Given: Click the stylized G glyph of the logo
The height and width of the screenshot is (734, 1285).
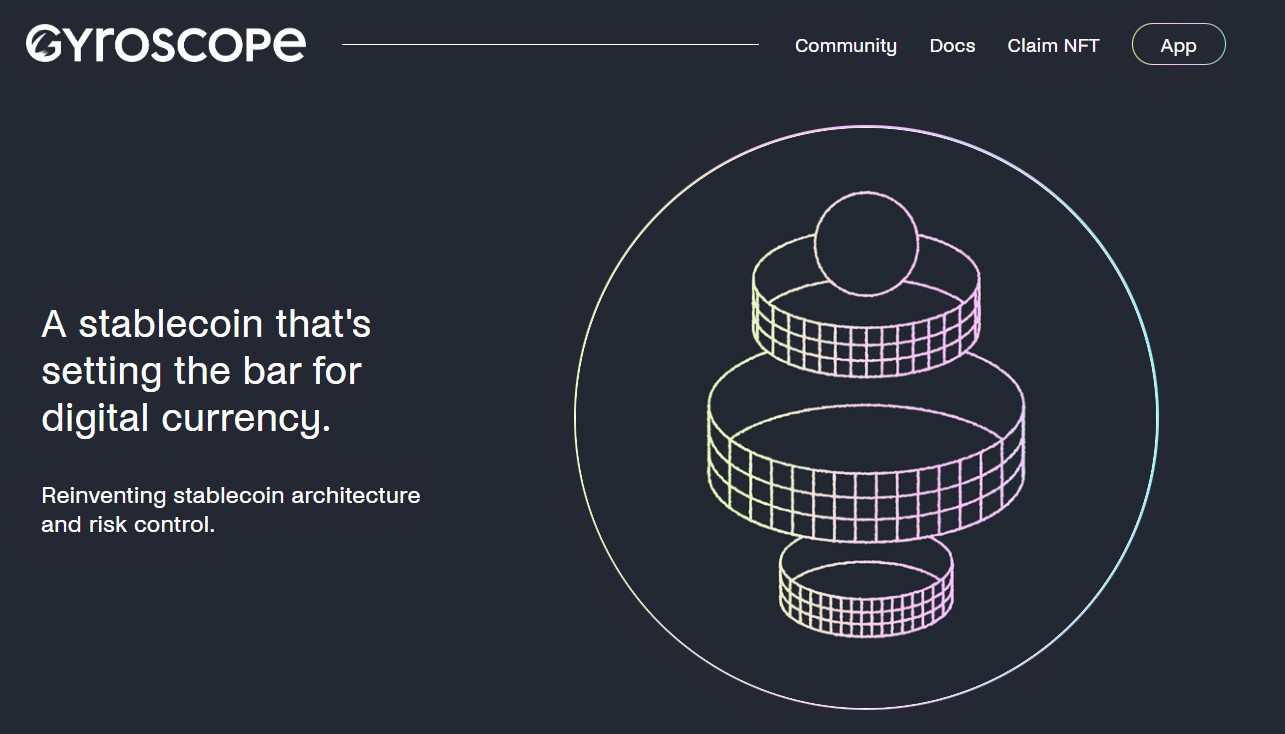Looking at the screenshot, I should pyautogui.click(x=45, y=44).
